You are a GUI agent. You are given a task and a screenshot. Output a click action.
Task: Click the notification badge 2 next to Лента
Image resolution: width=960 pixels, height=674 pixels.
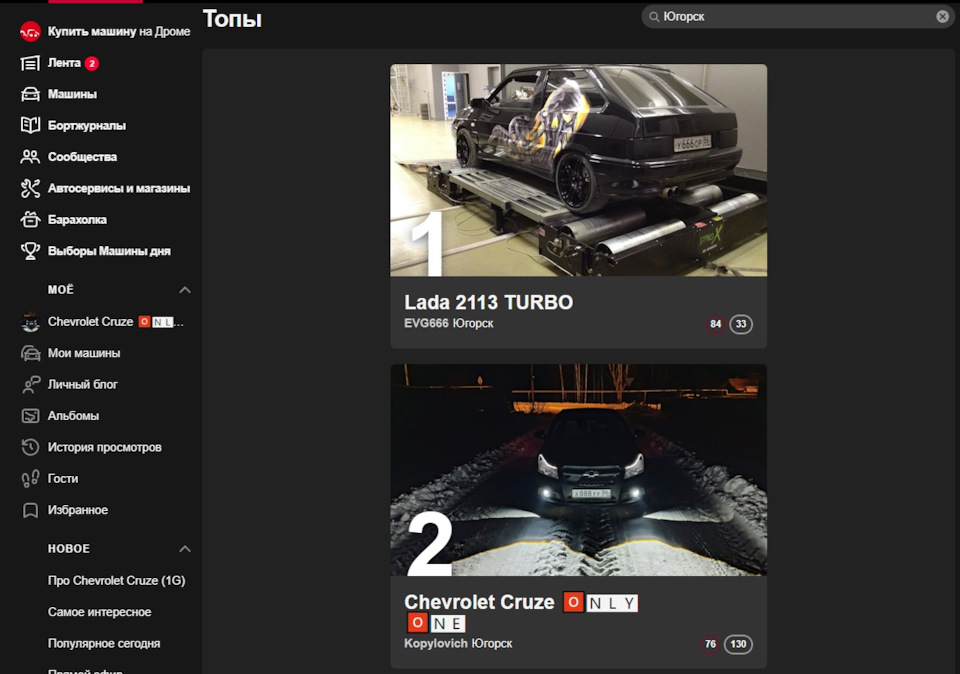point(92,63)
